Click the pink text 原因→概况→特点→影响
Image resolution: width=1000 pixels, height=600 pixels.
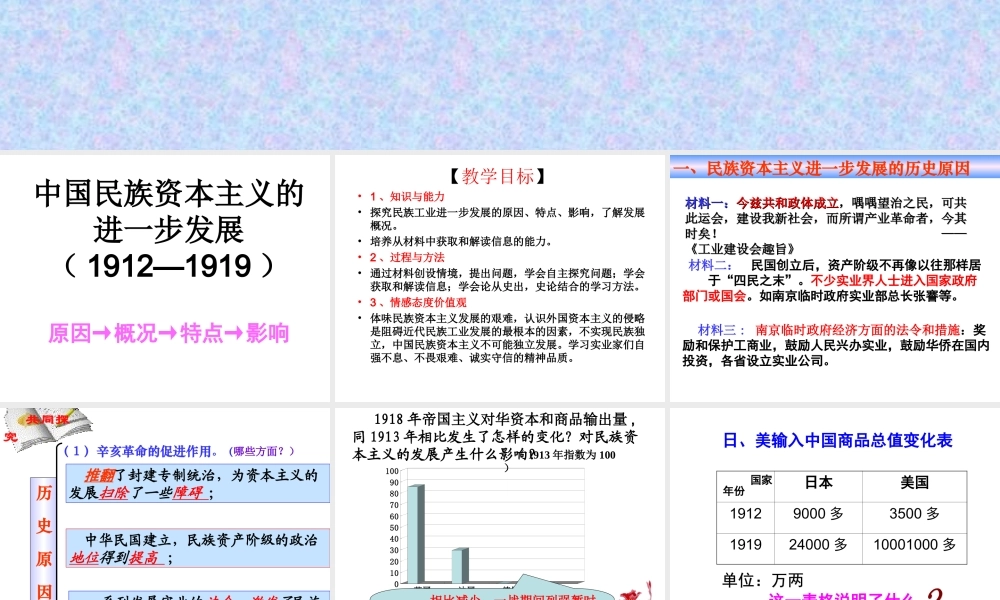coord(169,333)
